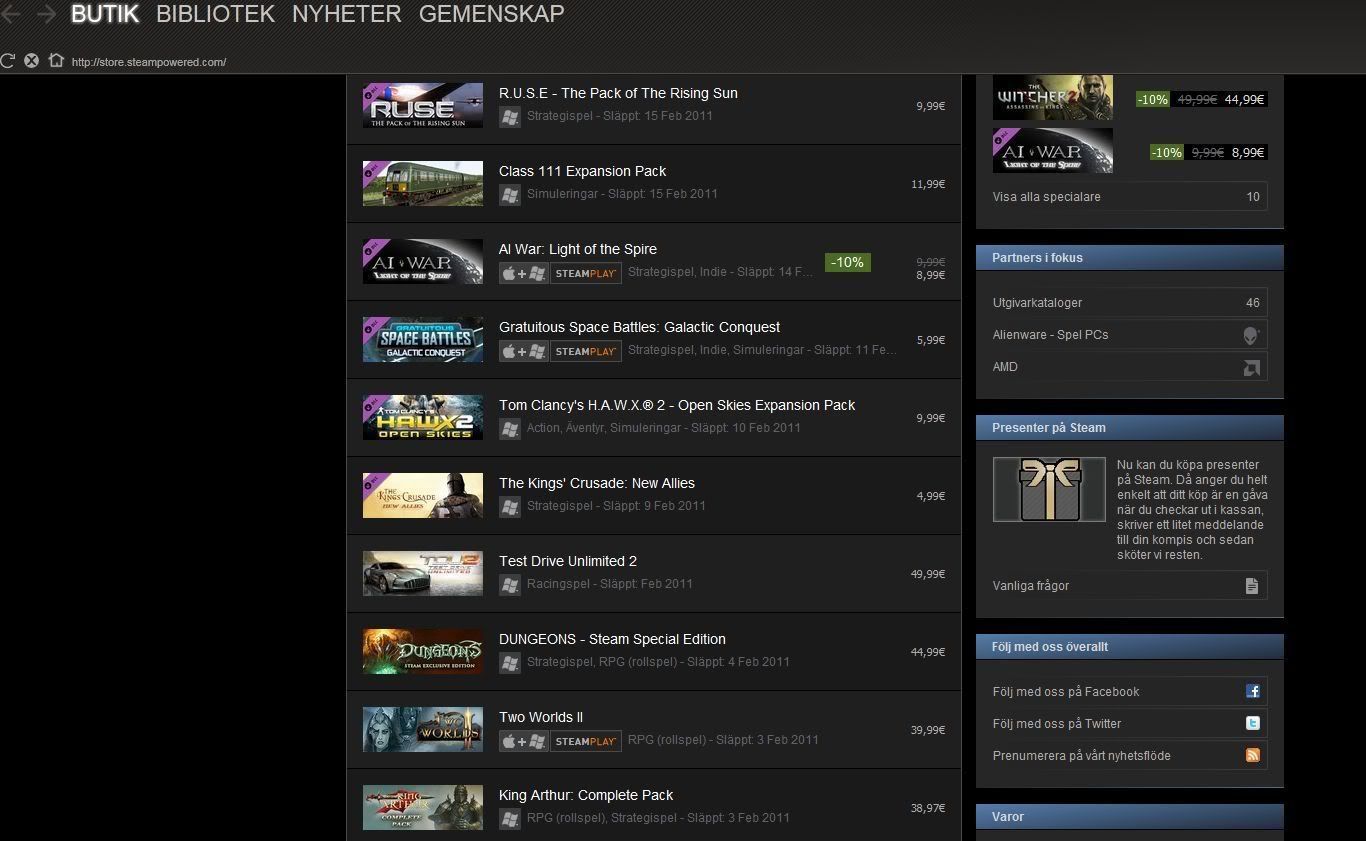Switch to the BIBLIOTEK tab
Screen dimensions: 1366x841
pyautogui.click(x=215, y=14)
